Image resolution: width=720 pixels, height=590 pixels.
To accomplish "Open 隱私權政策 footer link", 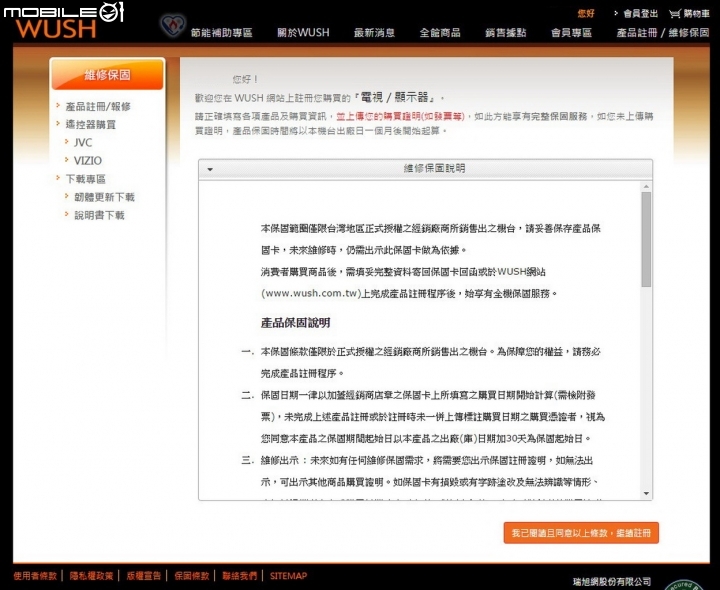I will tap(91, 576).
